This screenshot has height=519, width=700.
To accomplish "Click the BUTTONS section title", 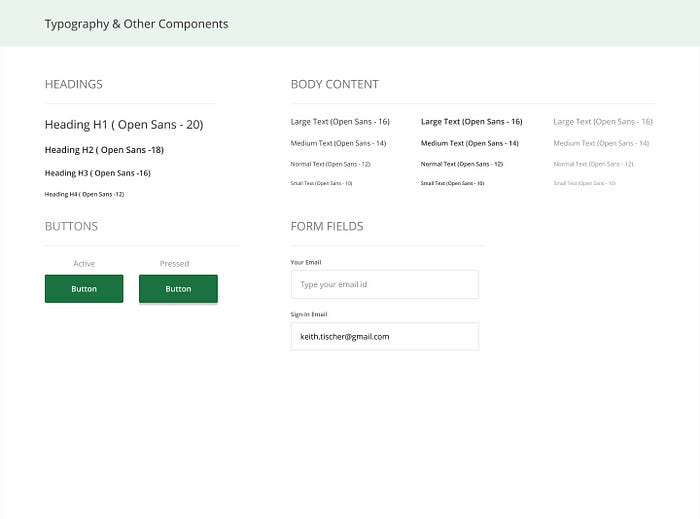I will point(71,226).
